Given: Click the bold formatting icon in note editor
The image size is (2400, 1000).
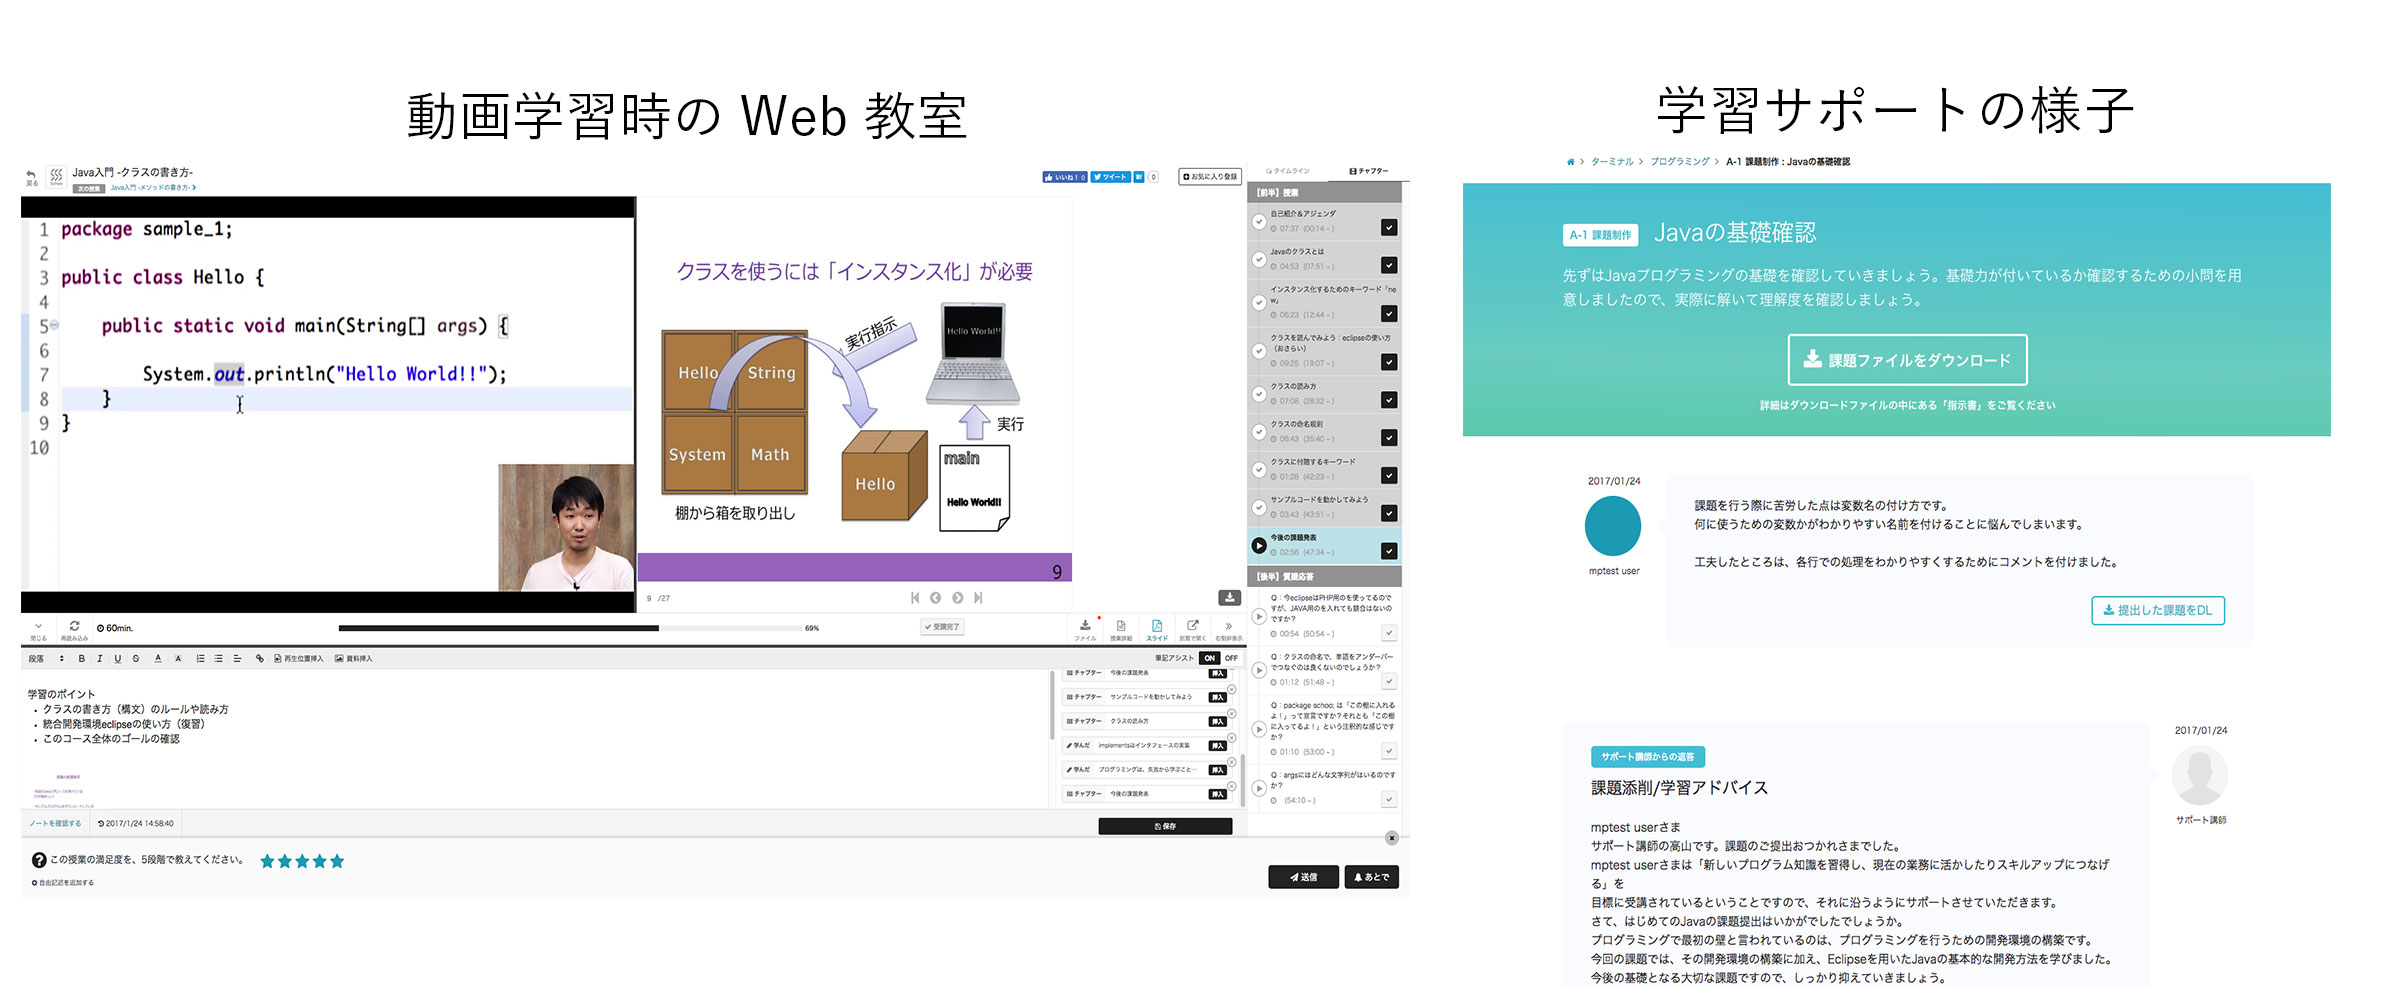Looking at the screenshot, I should (x=82, y=659).
